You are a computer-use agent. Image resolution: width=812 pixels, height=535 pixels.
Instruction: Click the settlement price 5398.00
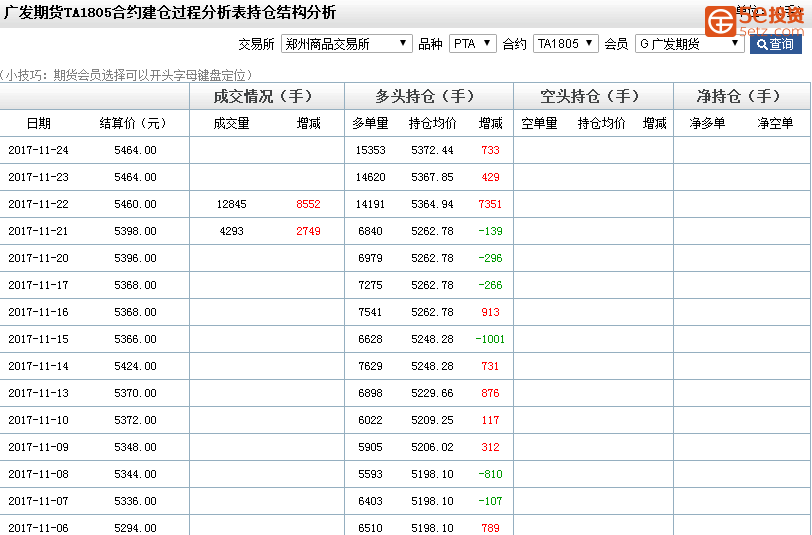pyautogui.click(x=135, y=231)
